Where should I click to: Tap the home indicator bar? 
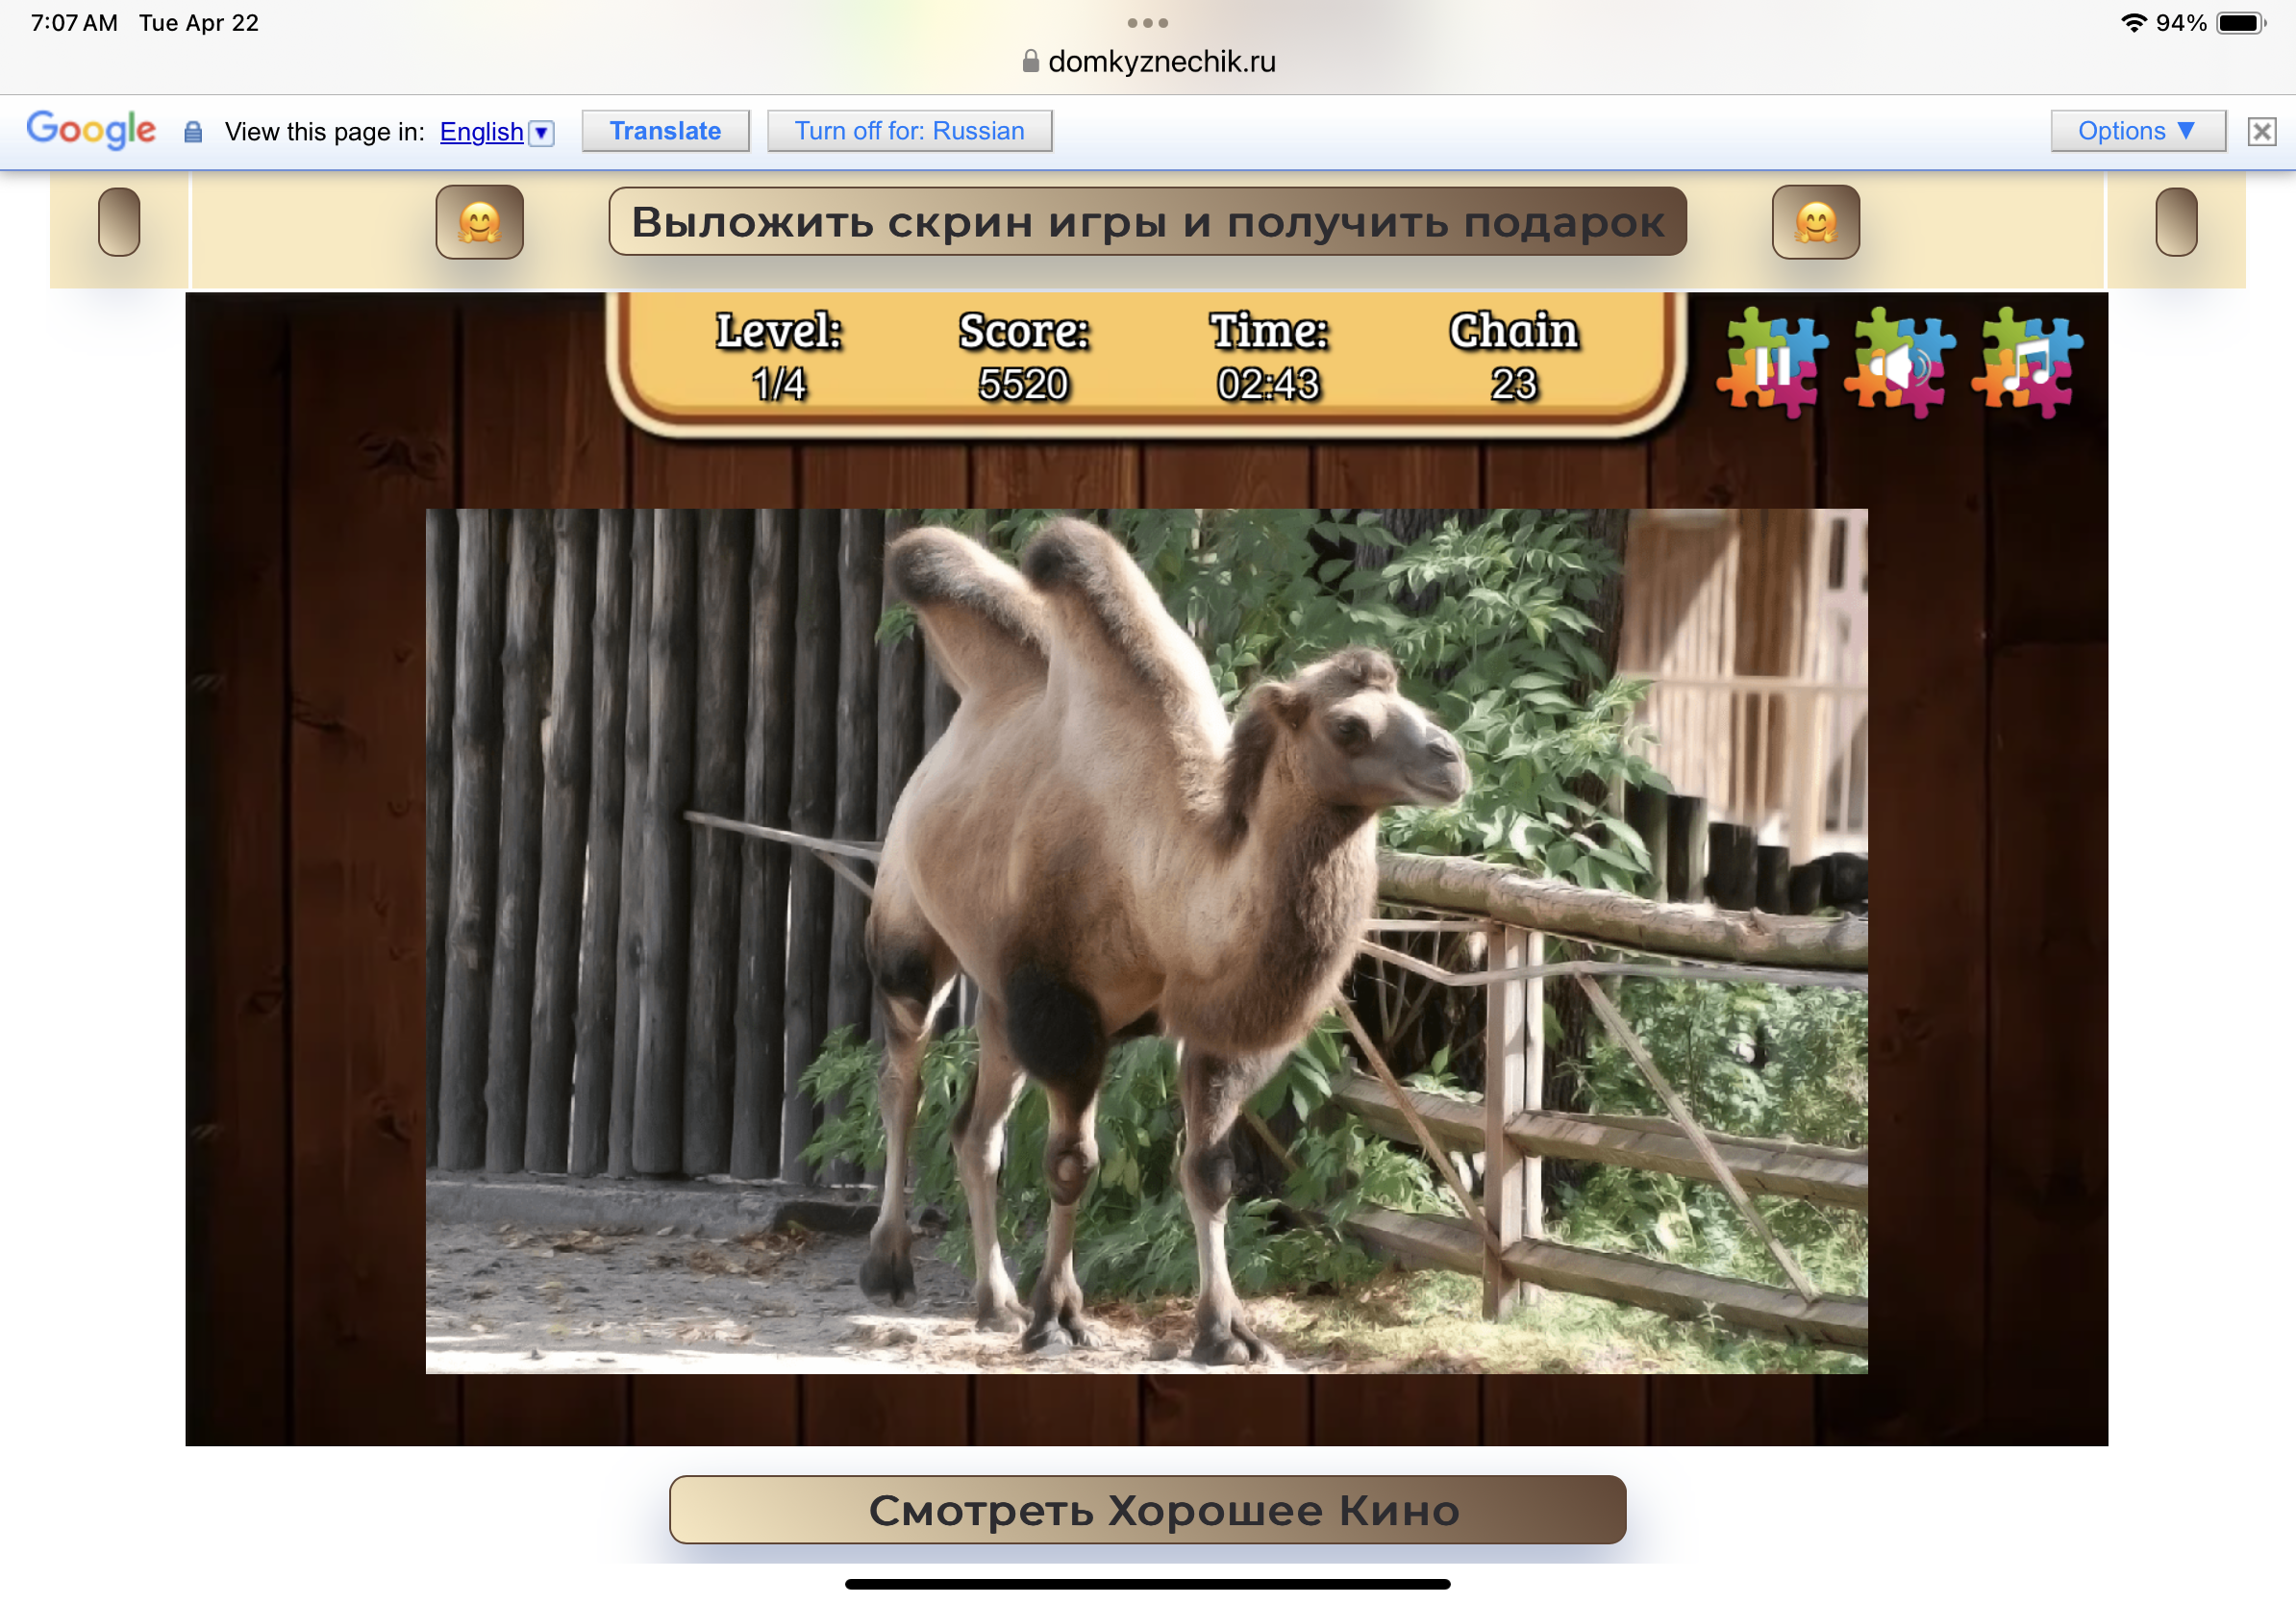pyautogui.click(x=1147, y=1584)
